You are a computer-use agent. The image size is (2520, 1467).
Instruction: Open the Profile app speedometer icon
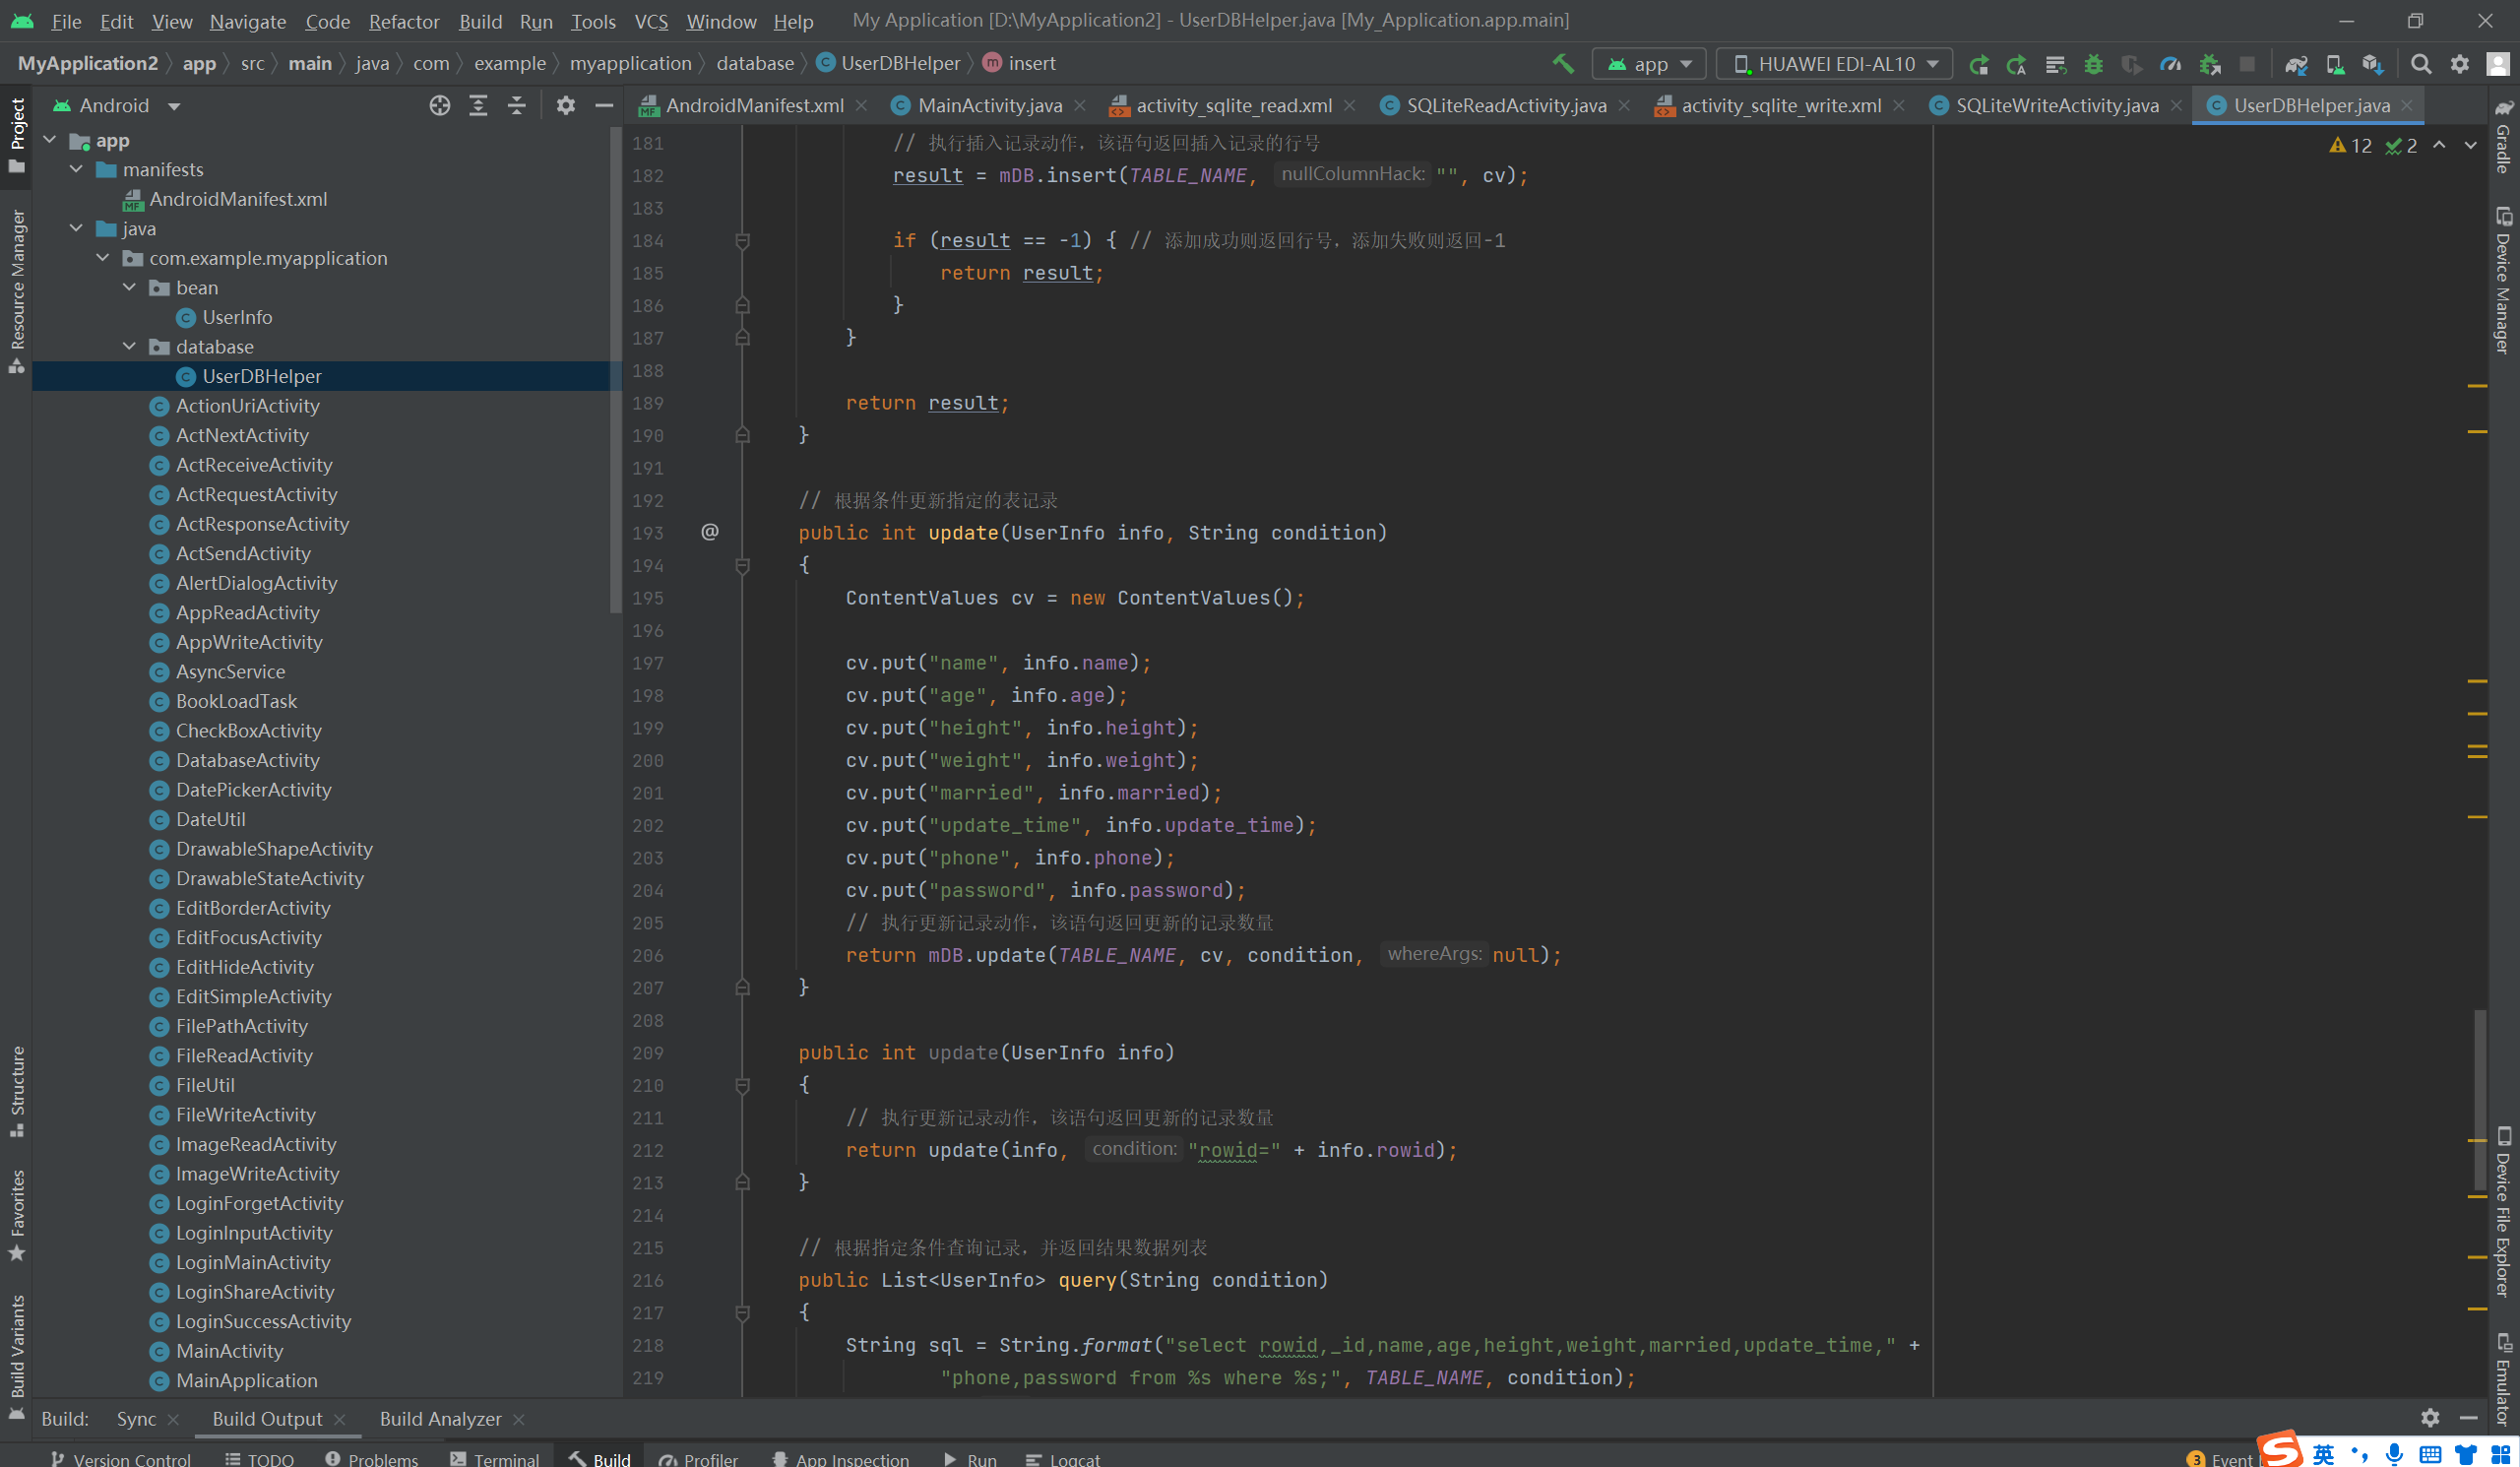[x=2170, y=64]
